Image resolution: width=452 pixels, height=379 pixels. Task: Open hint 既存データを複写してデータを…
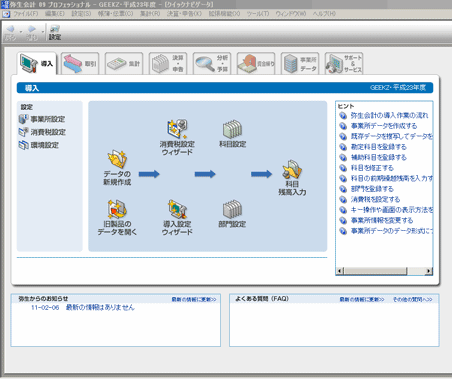coord(391,137)
